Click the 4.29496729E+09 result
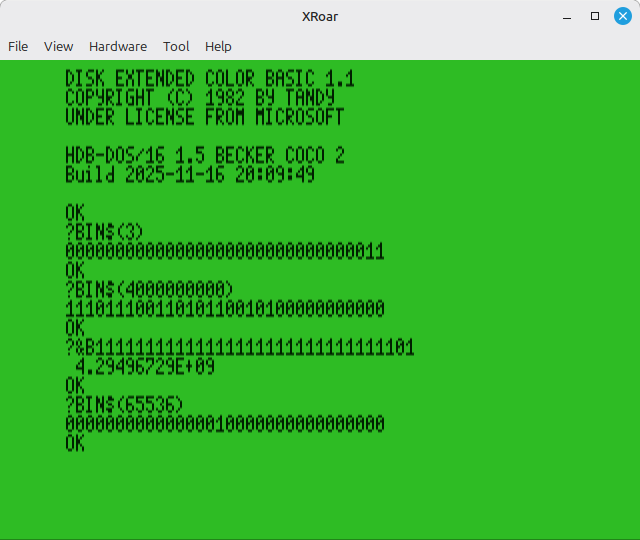640x540 pixels. click(x=145, y=367)
